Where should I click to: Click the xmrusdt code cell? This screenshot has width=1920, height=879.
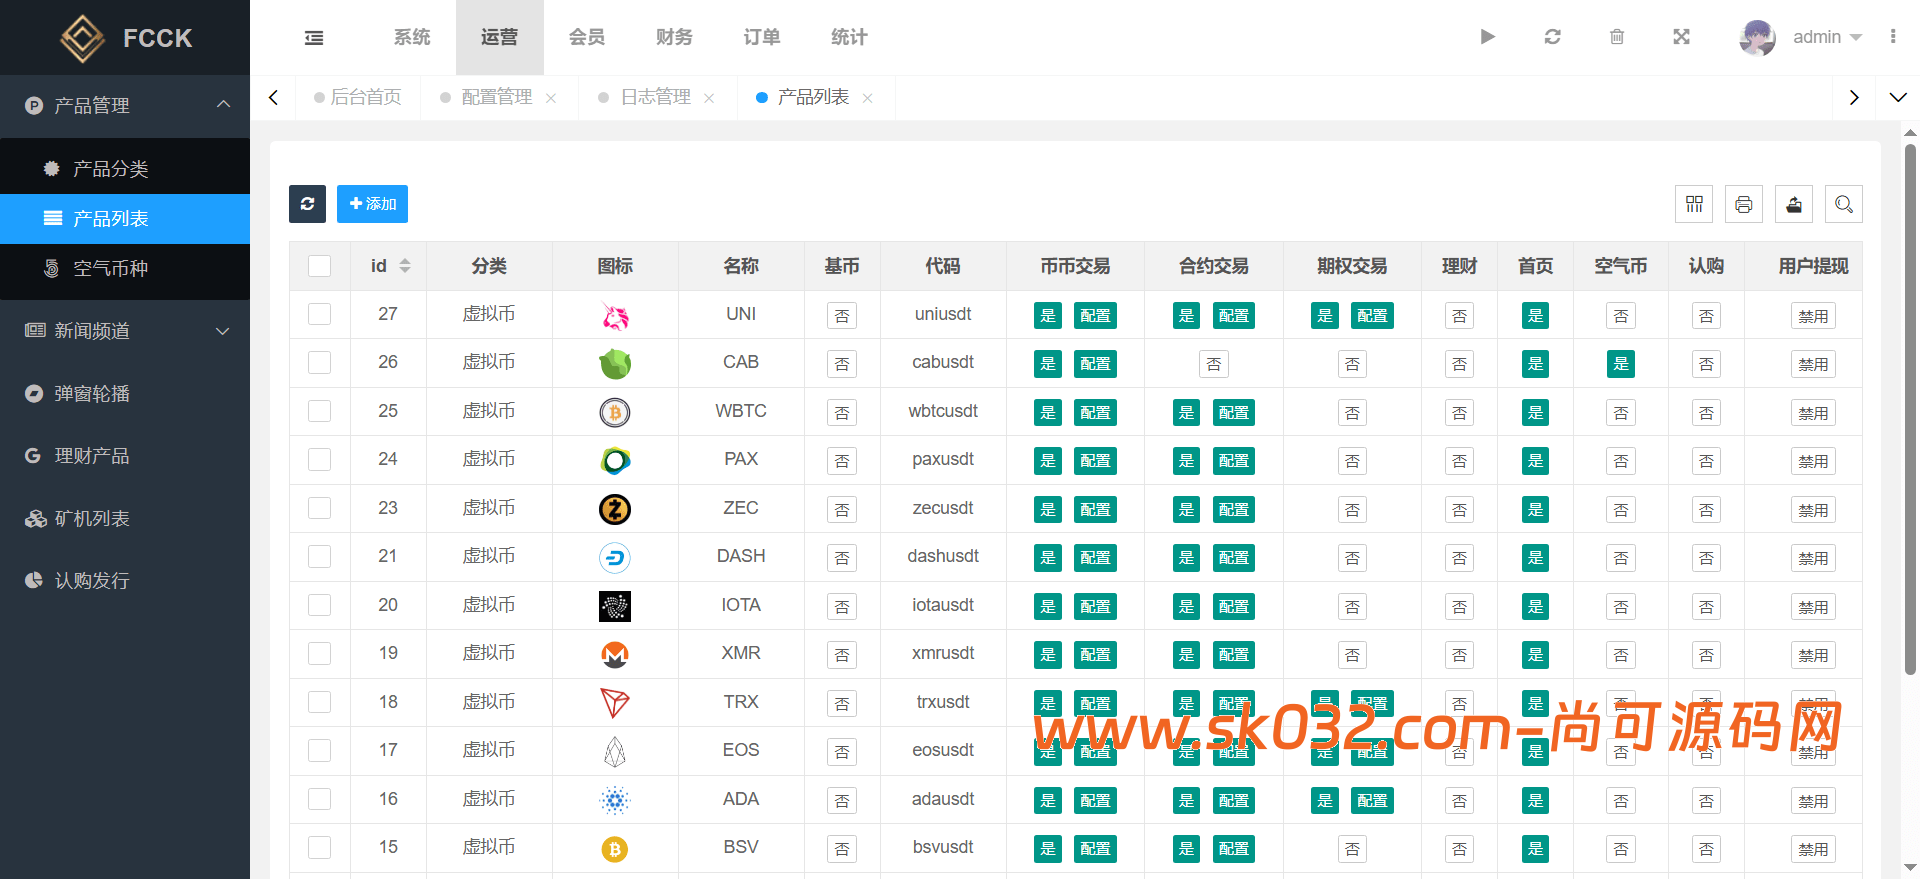tap(943, 653)
